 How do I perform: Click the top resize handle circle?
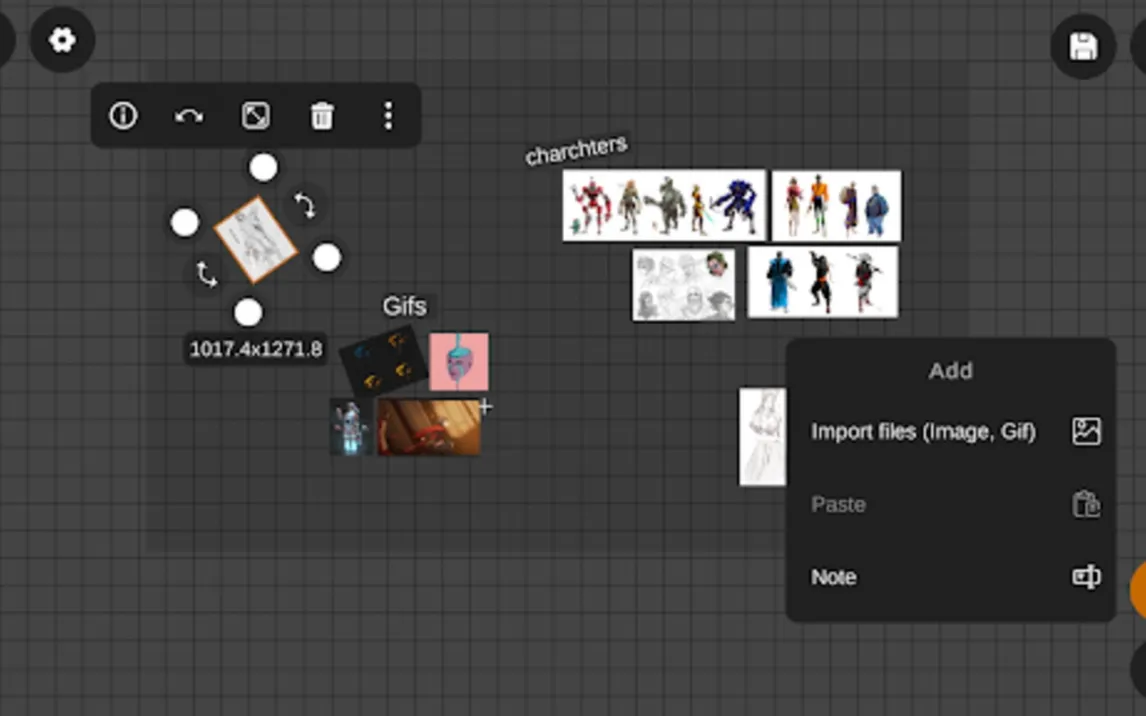point(263,168)
